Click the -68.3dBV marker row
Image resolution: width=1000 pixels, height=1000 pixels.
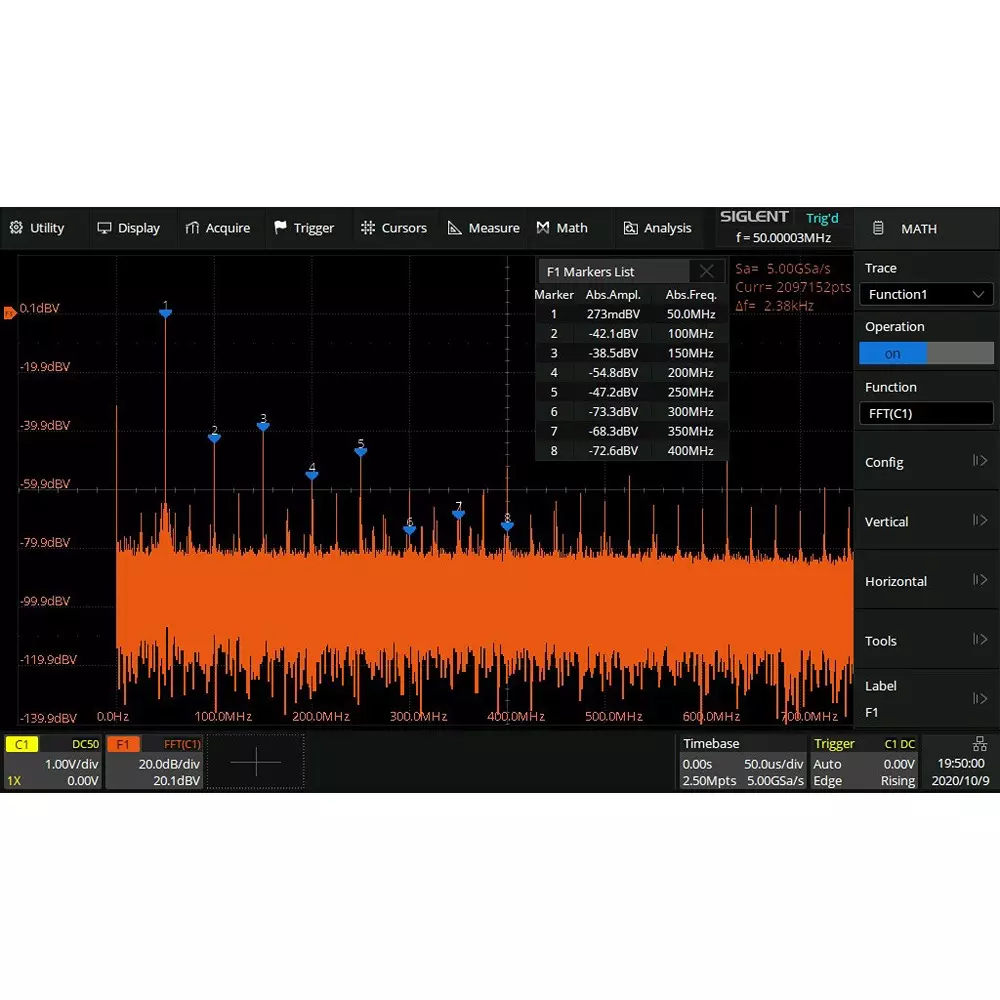tap(631, 431)
